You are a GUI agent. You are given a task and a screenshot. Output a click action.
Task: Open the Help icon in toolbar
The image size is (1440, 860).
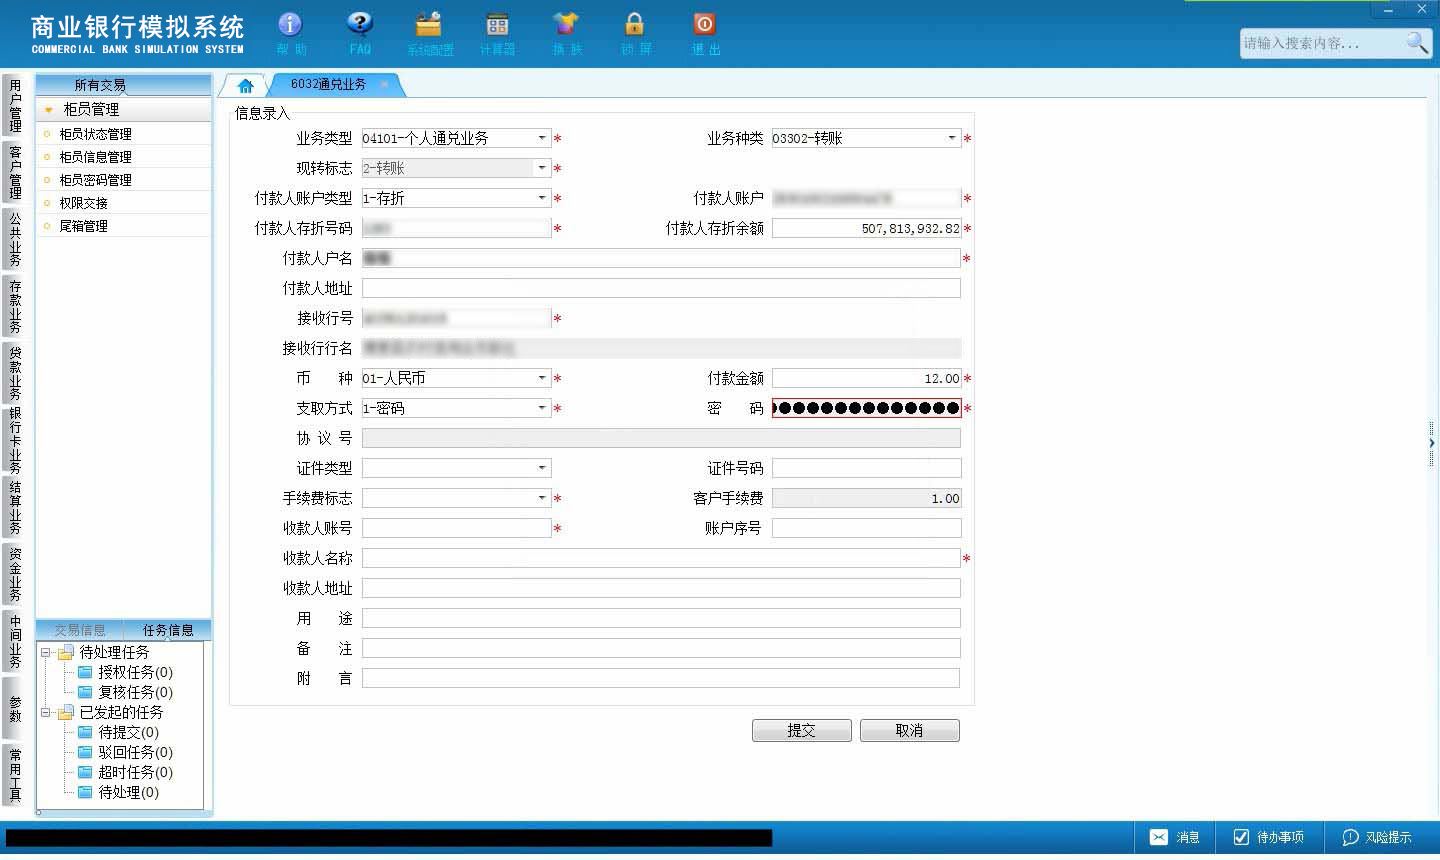(x=290, y=24)
